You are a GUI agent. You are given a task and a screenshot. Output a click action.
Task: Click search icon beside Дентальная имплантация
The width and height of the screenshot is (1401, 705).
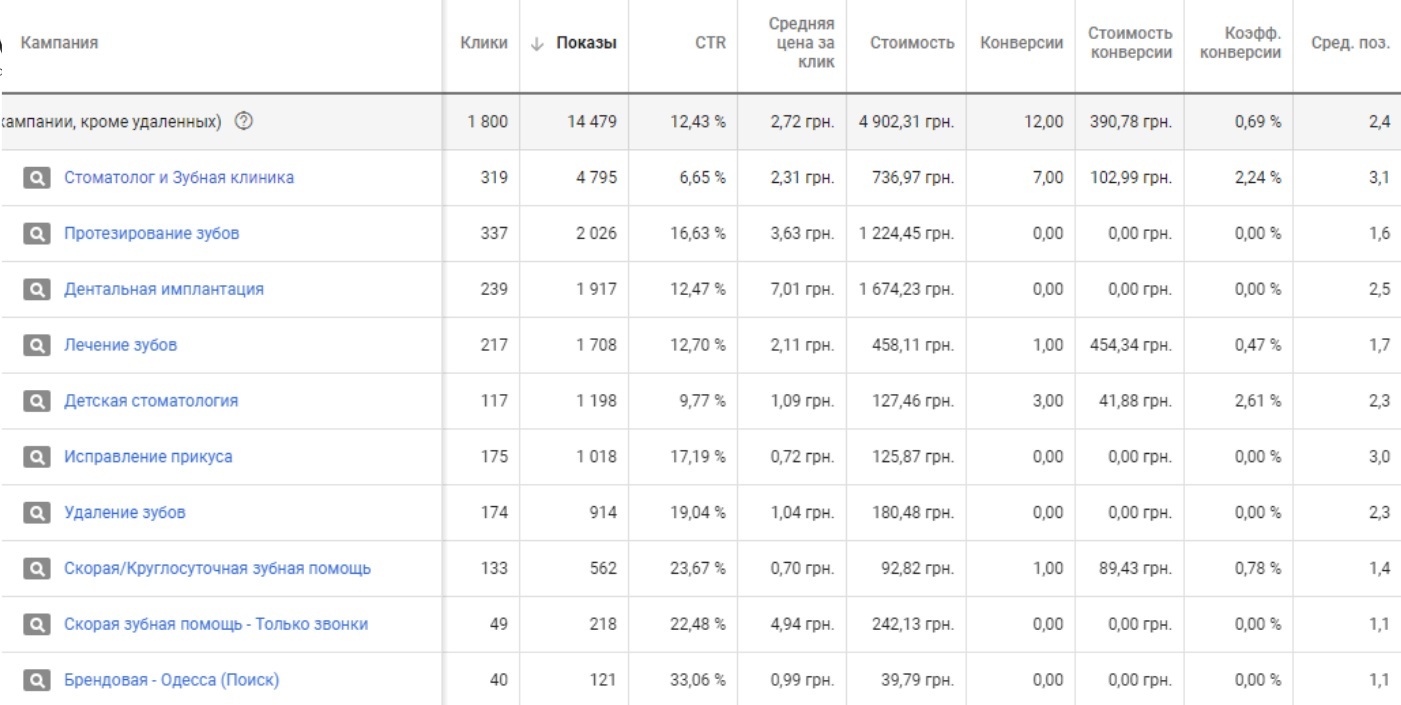click(35, 290)
